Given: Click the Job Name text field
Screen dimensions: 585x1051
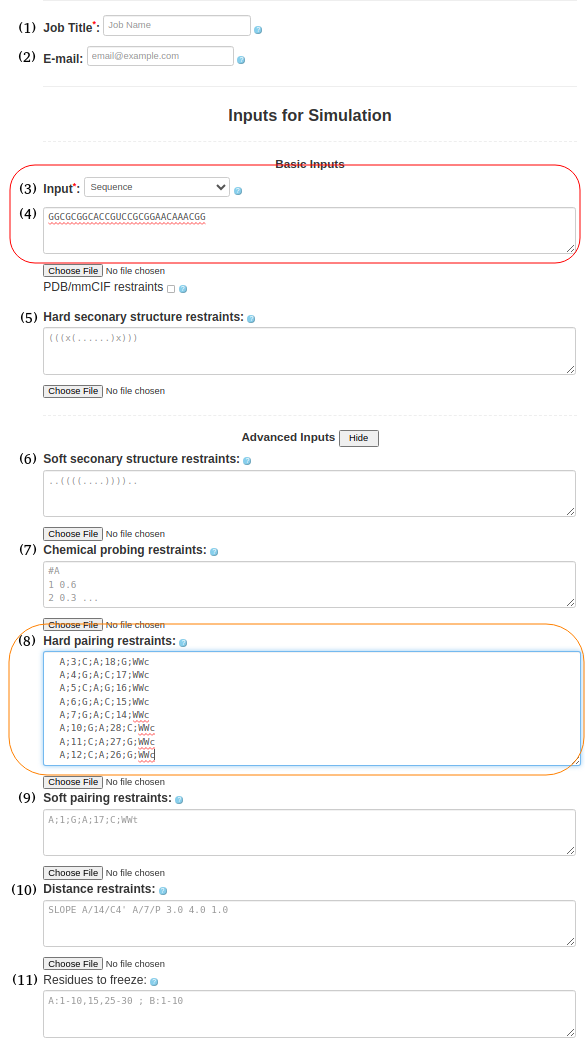Looking at the screenshot, I should [x=177, y=25].
